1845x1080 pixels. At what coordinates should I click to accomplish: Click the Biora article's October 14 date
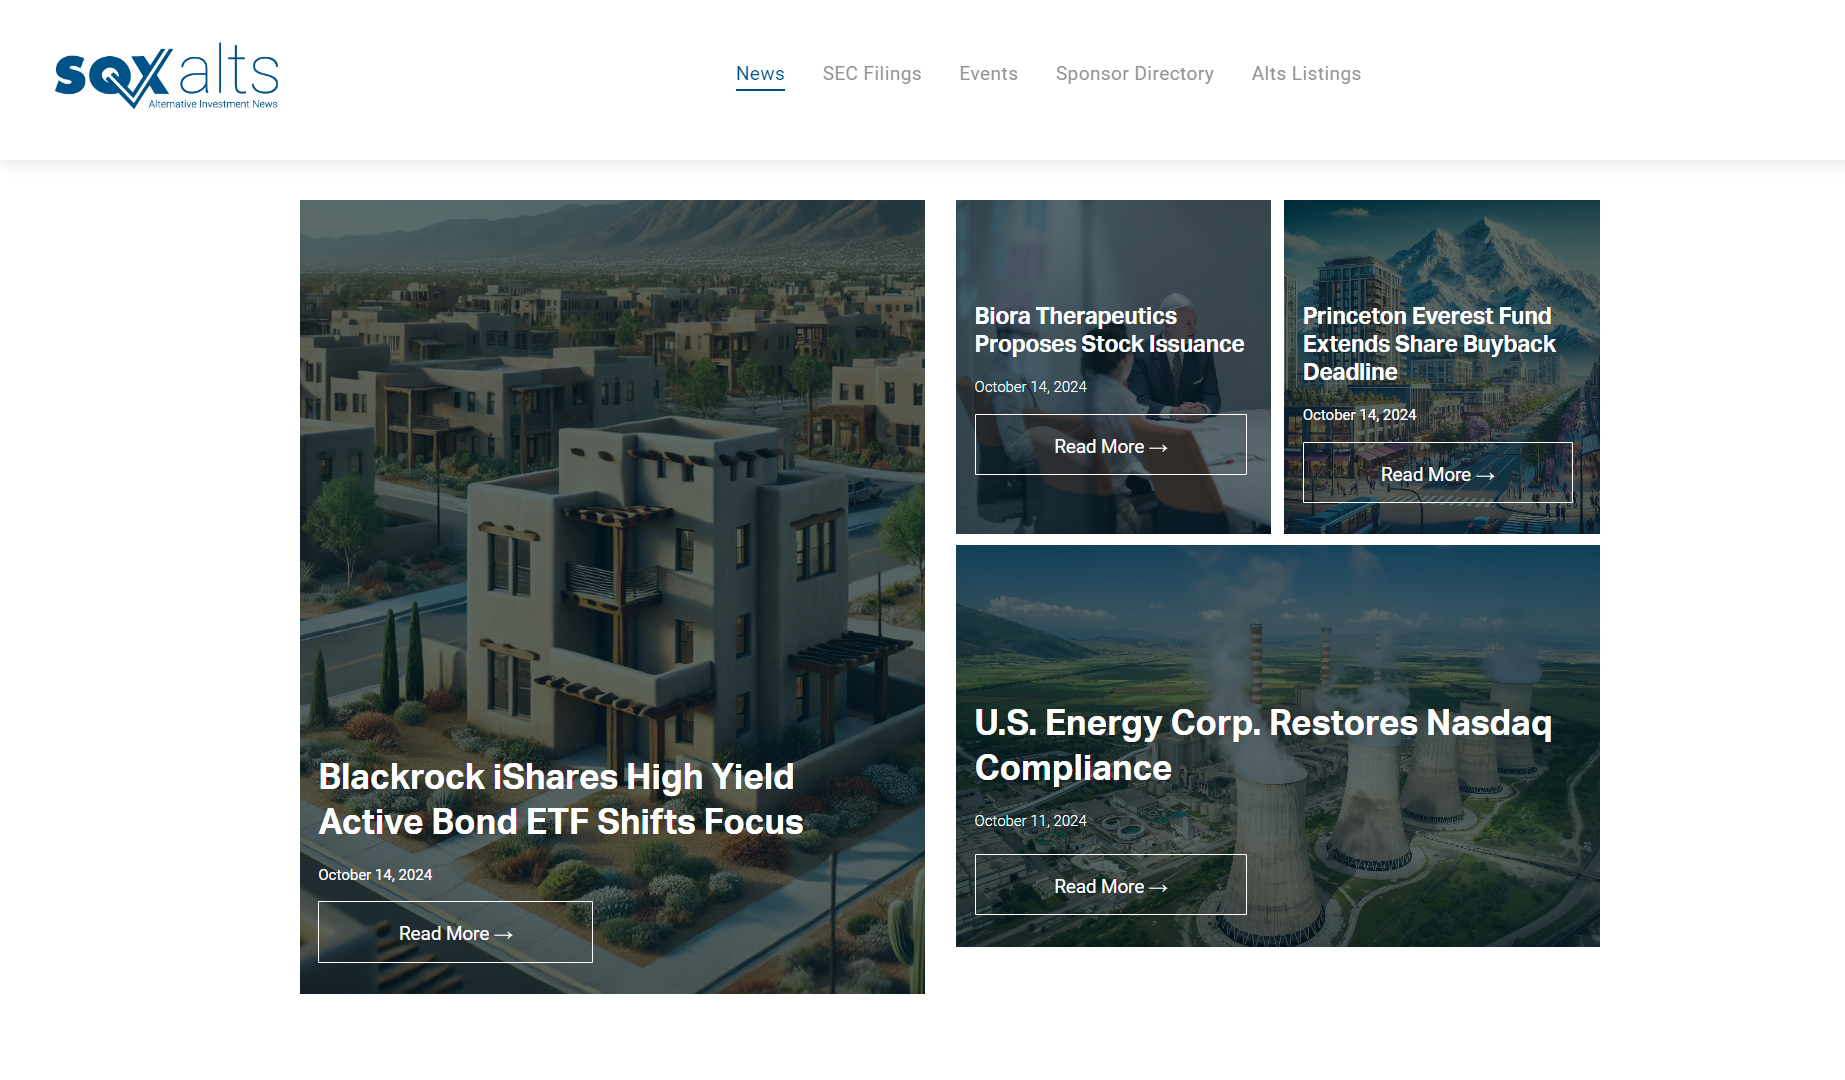pyautogui.click(x=1030, y=387)
